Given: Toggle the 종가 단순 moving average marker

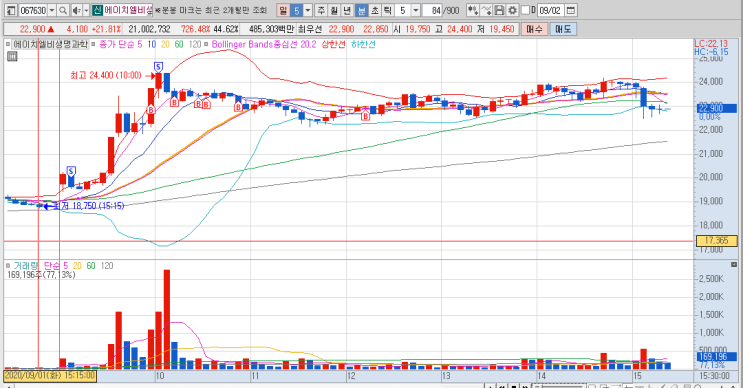Looking at the screenshot, I should coord(93,44).
